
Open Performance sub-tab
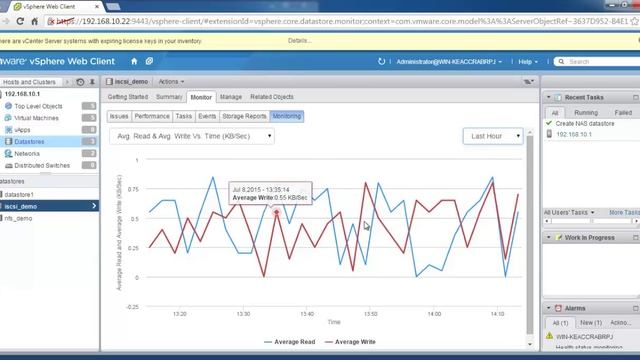point(152,116)
